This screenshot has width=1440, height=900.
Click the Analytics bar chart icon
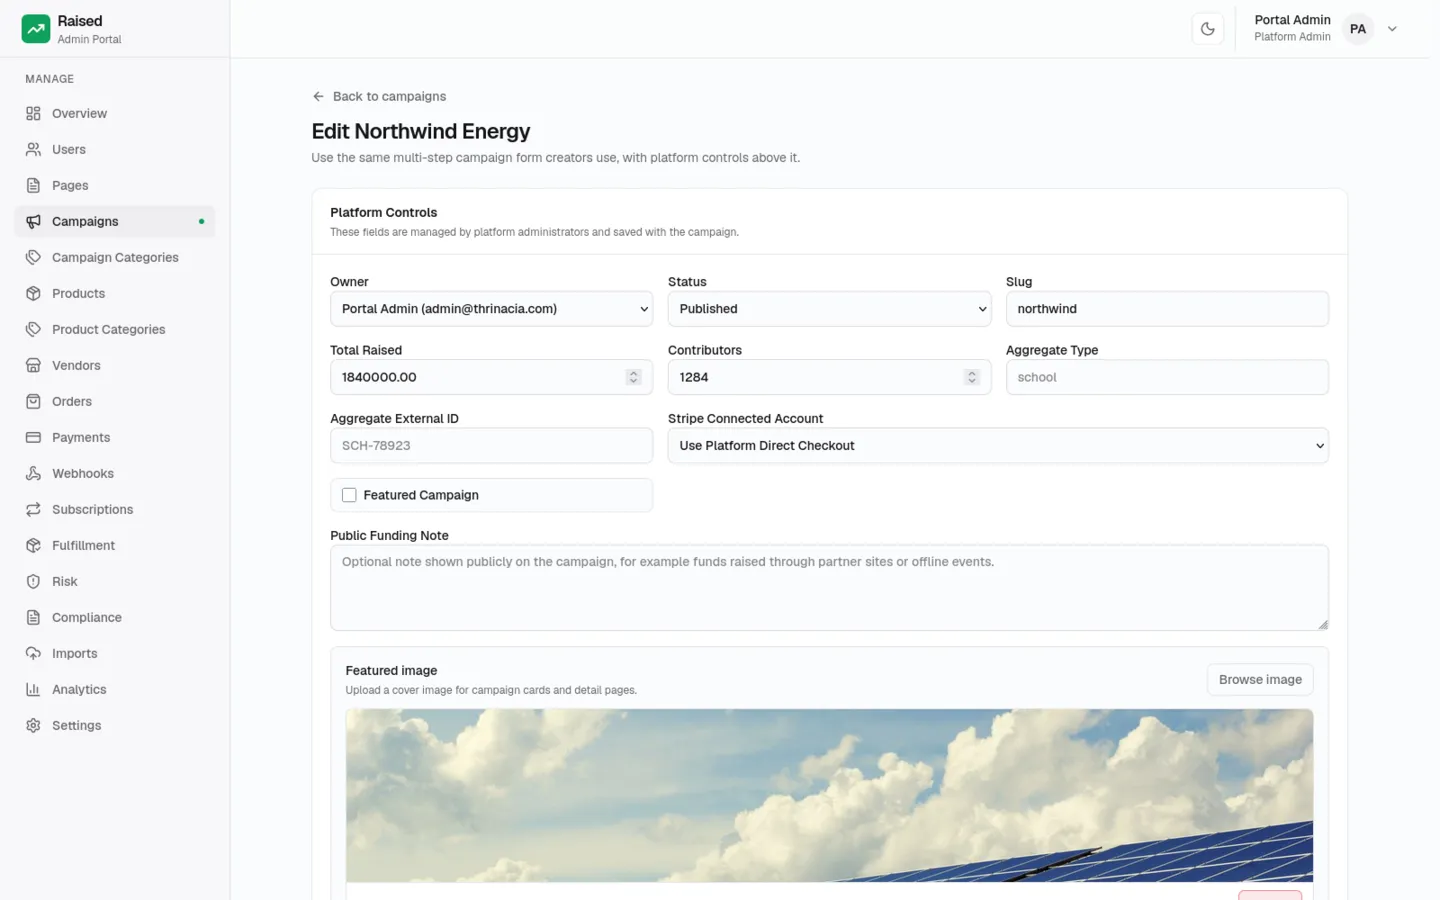33,689
